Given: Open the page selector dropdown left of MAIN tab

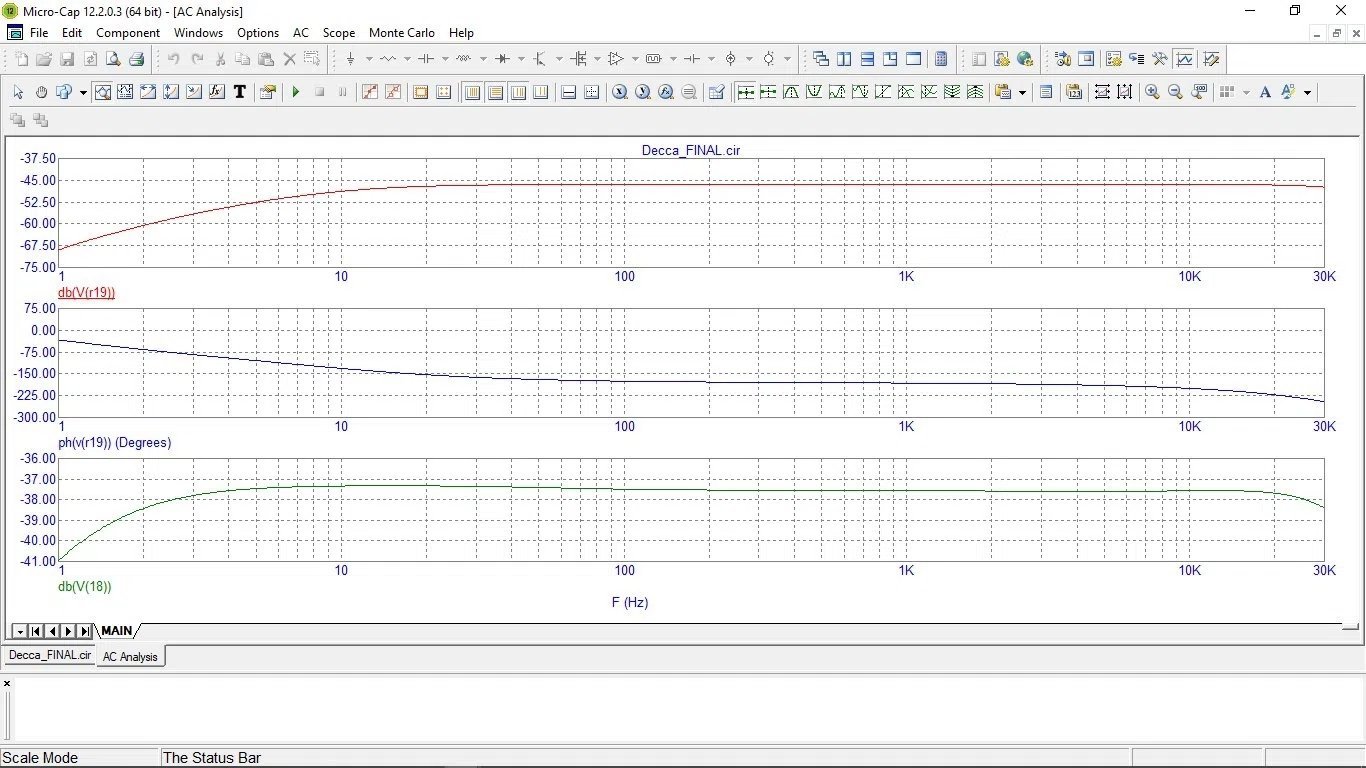Looking at the screenshot, I should pyautogui.click(x=19, y=631).
